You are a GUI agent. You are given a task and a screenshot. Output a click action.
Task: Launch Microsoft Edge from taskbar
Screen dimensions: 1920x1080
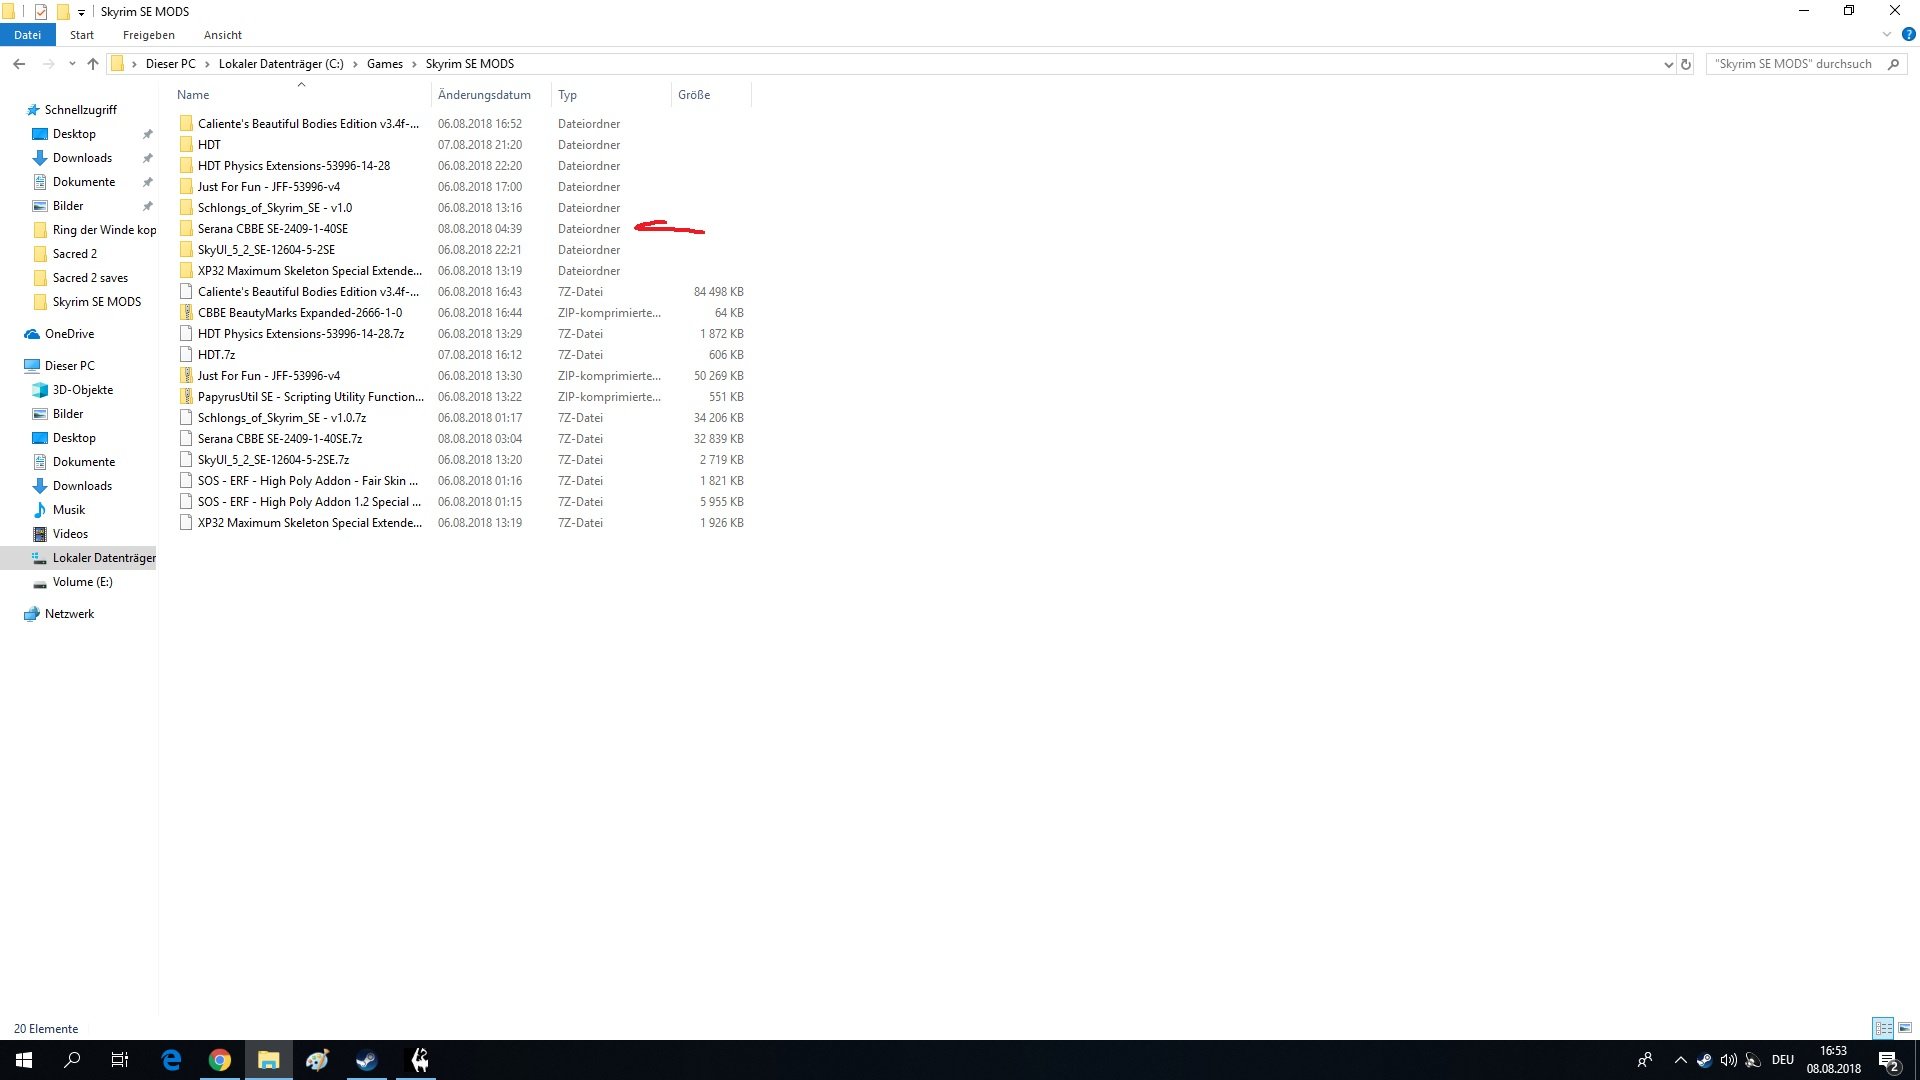tap(171, 1060)
